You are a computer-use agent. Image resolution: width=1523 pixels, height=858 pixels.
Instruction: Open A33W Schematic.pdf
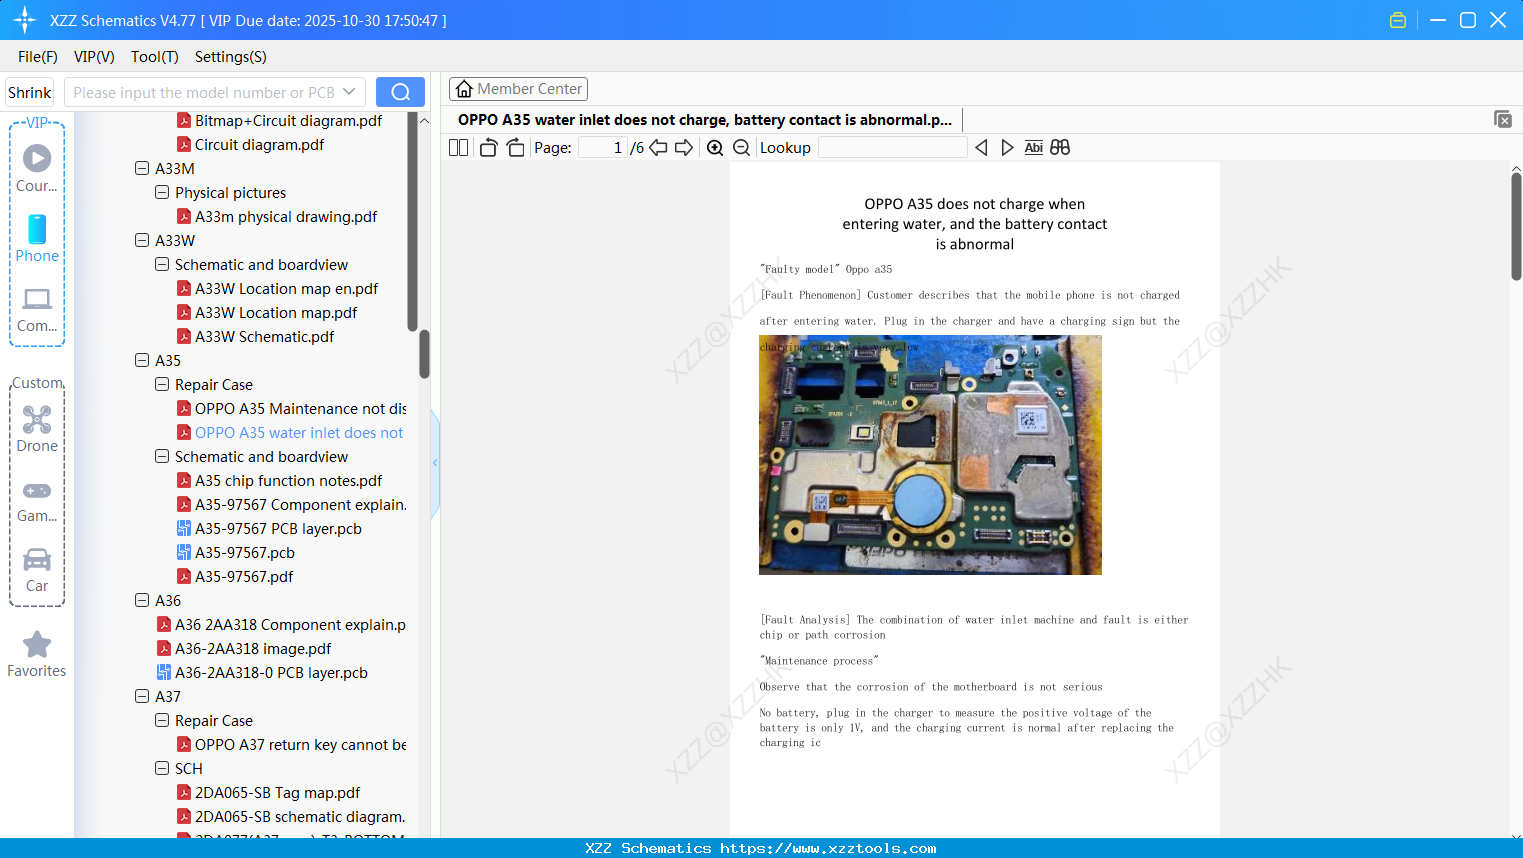pyautogui.click(x=264, y=336)
